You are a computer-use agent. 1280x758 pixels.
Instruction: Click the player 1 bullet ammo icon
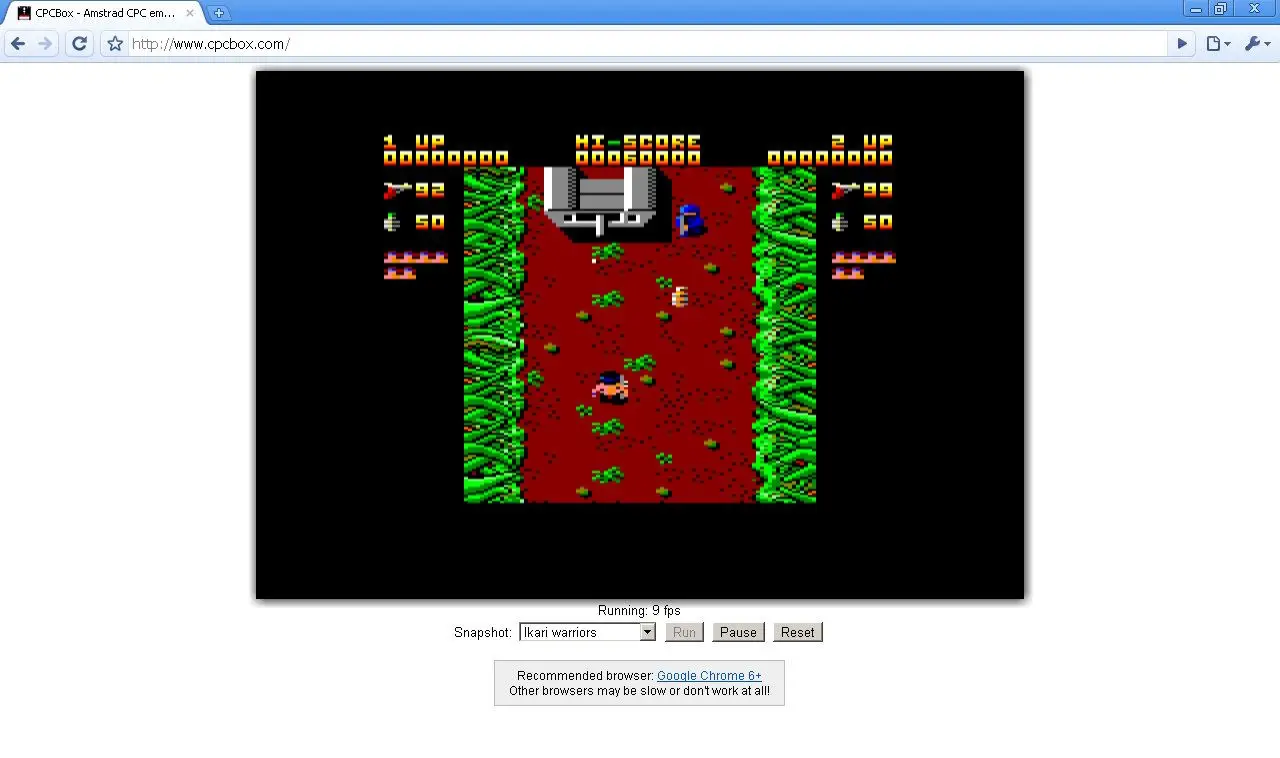click(397, 189)
